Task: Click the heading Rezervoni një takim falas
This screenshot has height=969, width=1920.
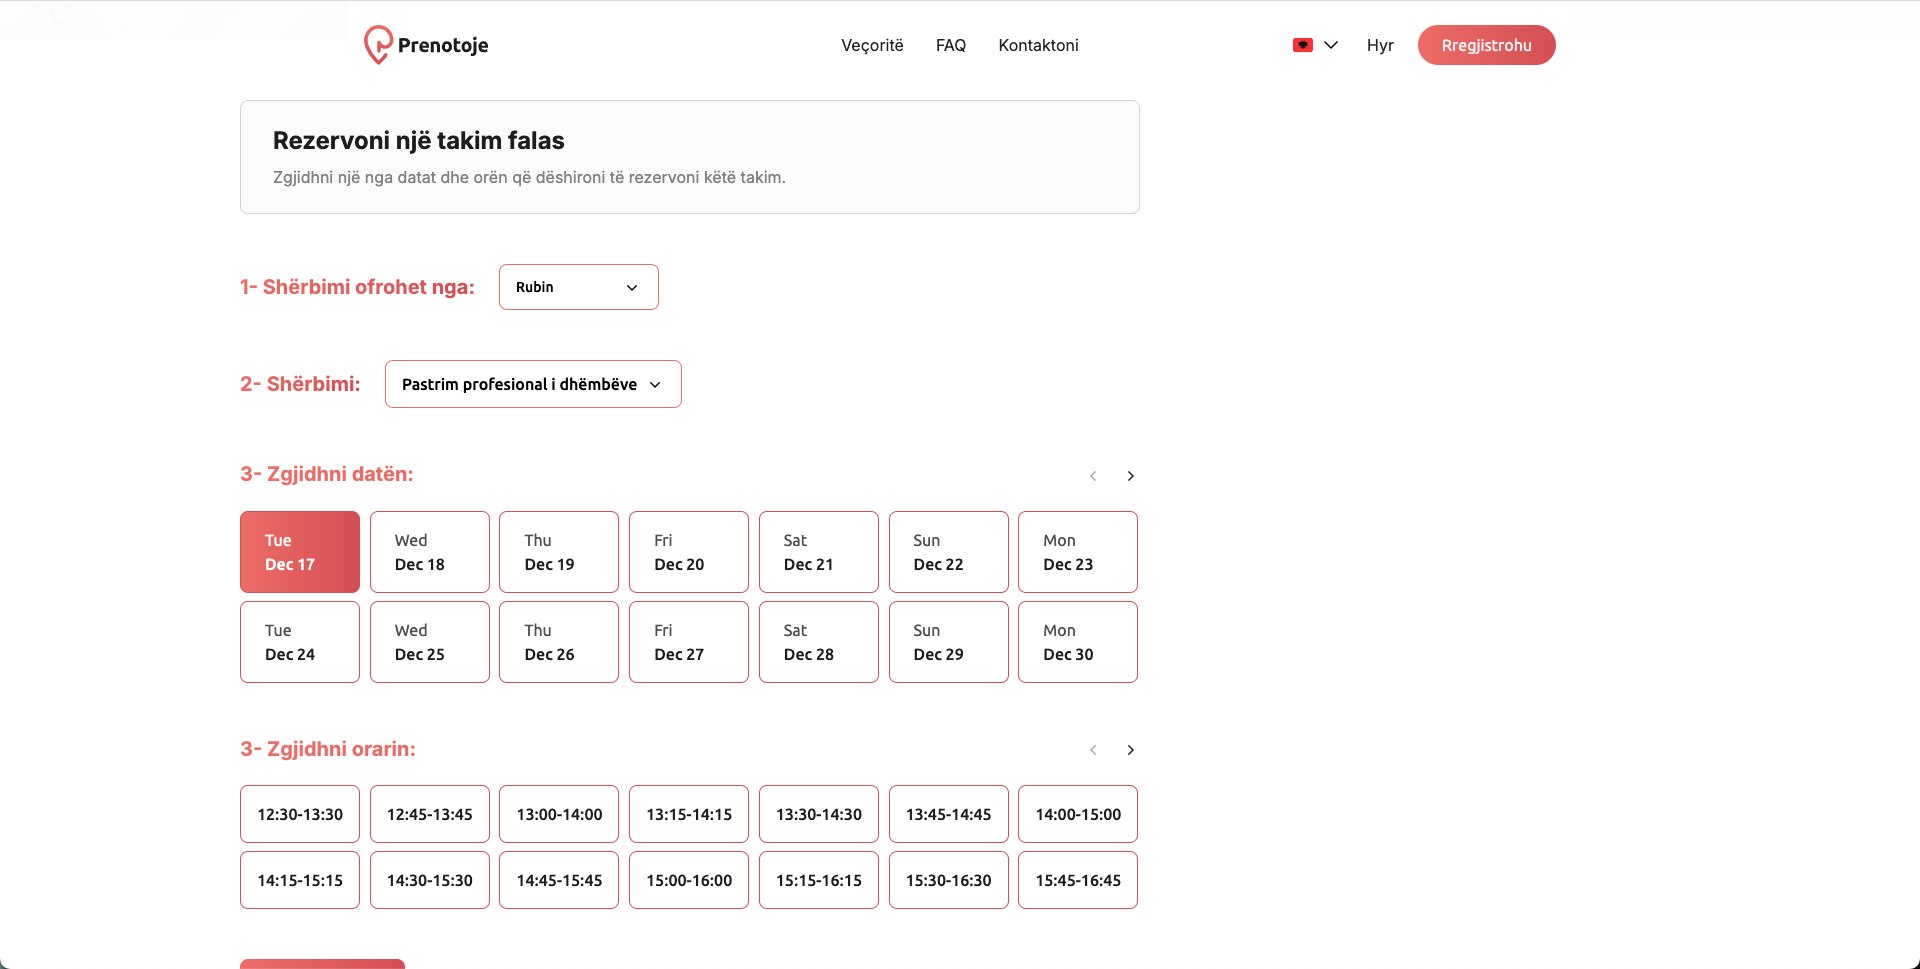Action: (419, 140)
